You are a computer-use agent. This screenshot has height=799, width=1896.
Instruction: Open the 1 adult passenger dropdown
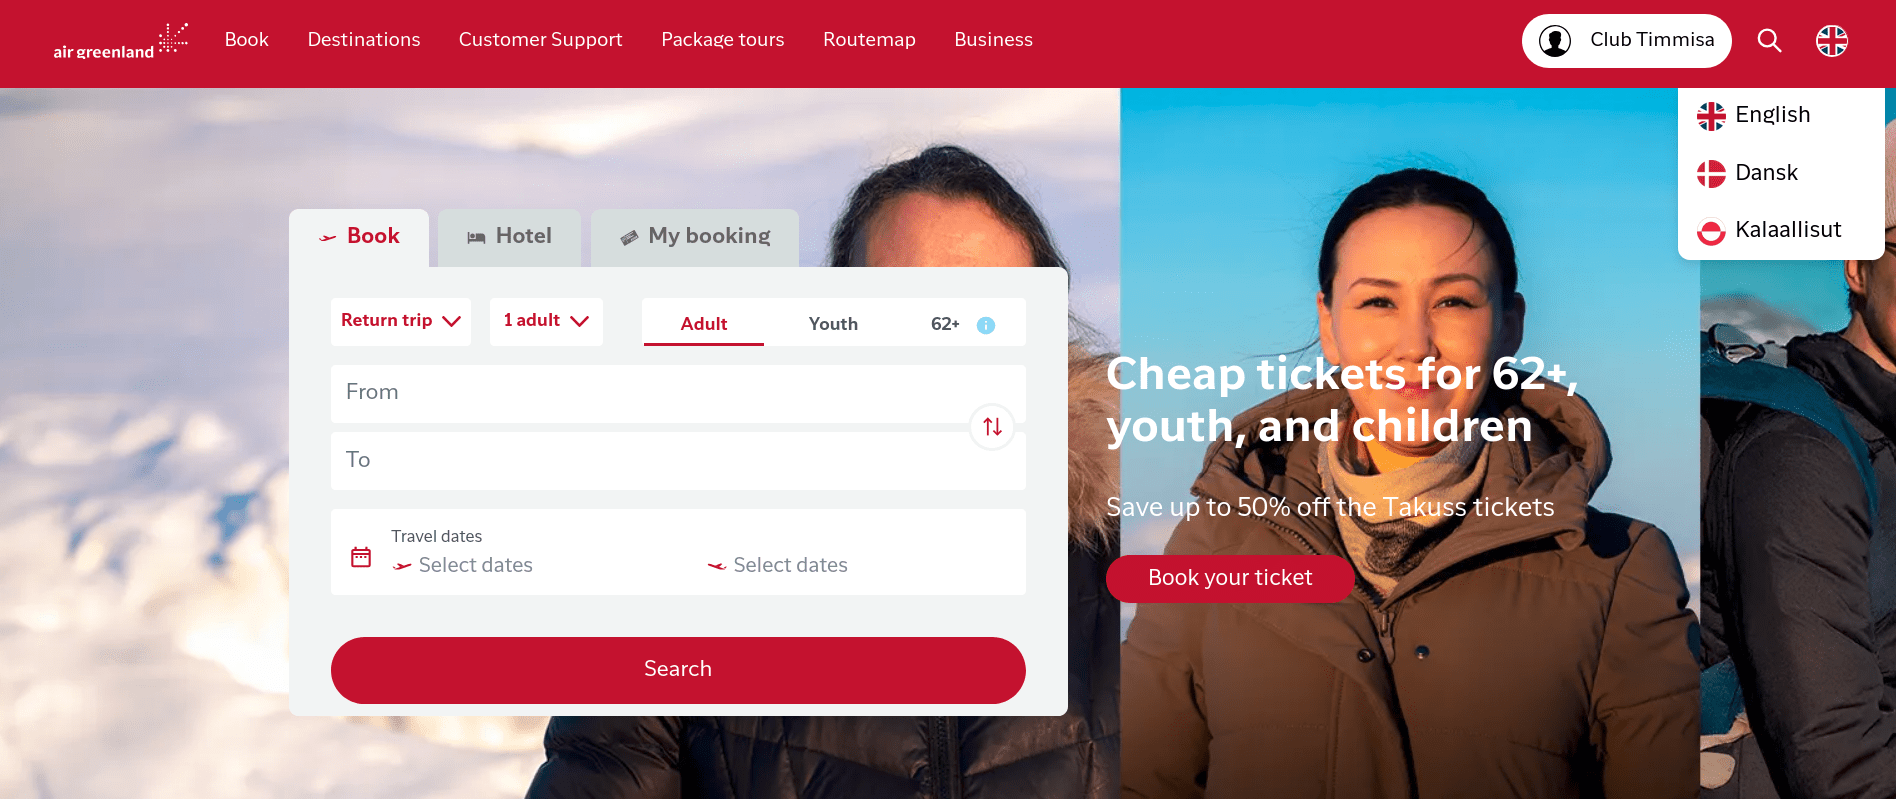(546, 321)
